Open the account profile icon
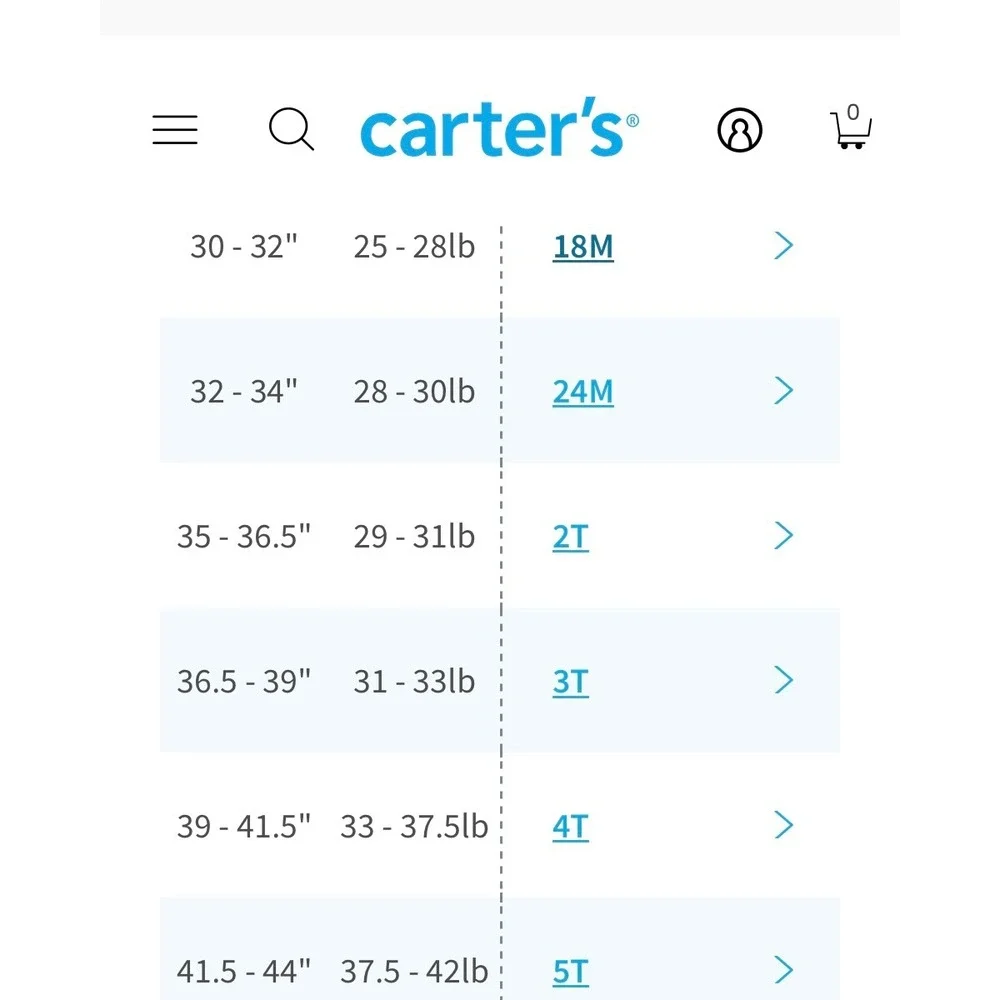 [x=740, y=130]
